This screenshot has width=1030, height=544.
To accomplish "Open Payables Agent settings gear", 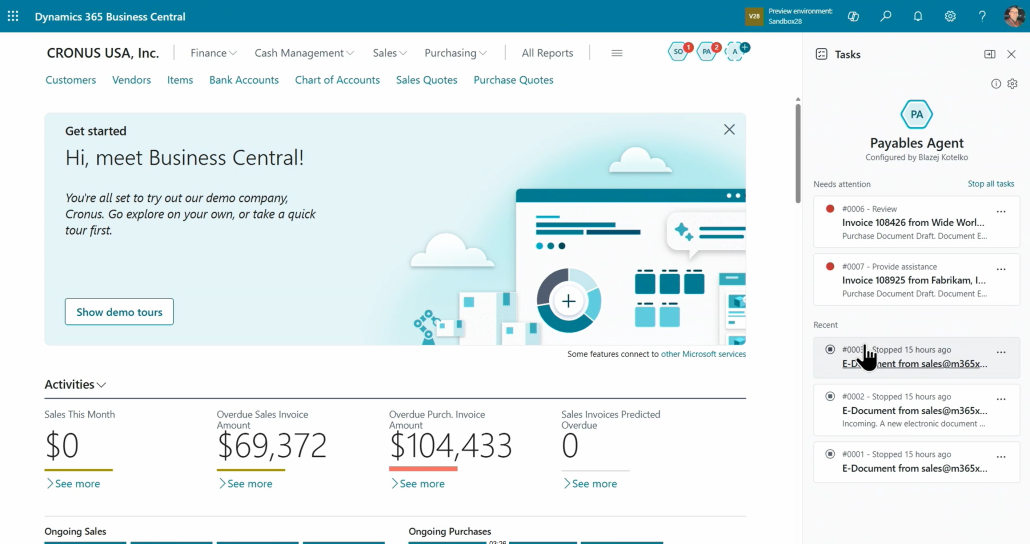I will (1012, 84).
